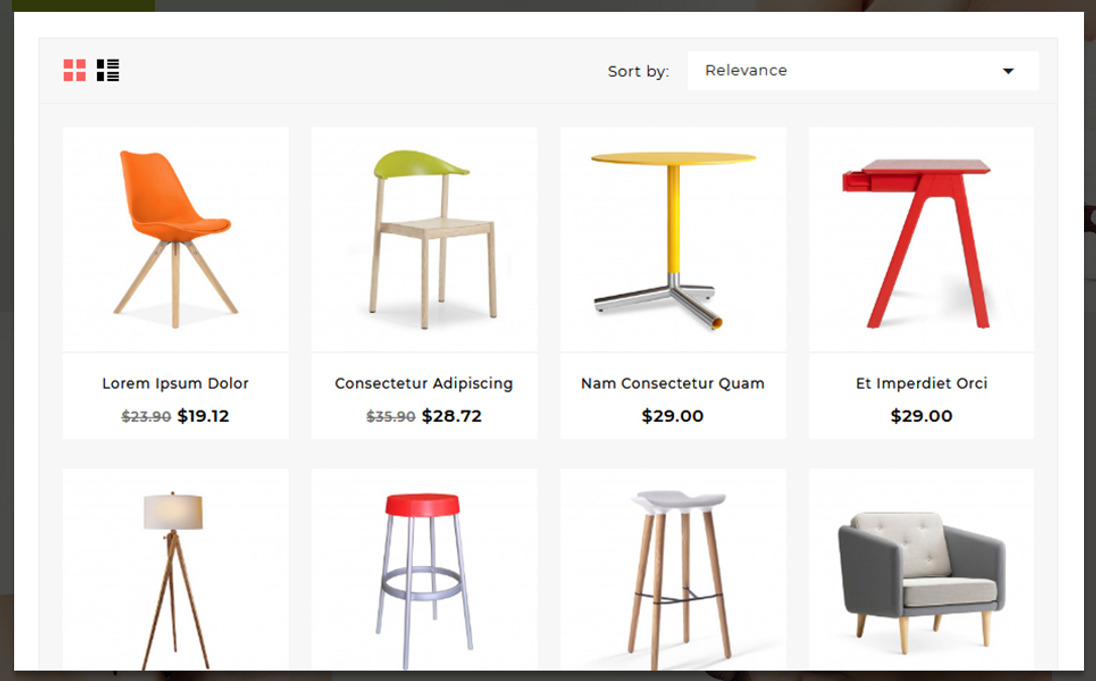This screenshot has width=1096, height=681.
Task: Click the $29.00 price under Et Imperdiet Orci
Action: (x=921, y=416)
